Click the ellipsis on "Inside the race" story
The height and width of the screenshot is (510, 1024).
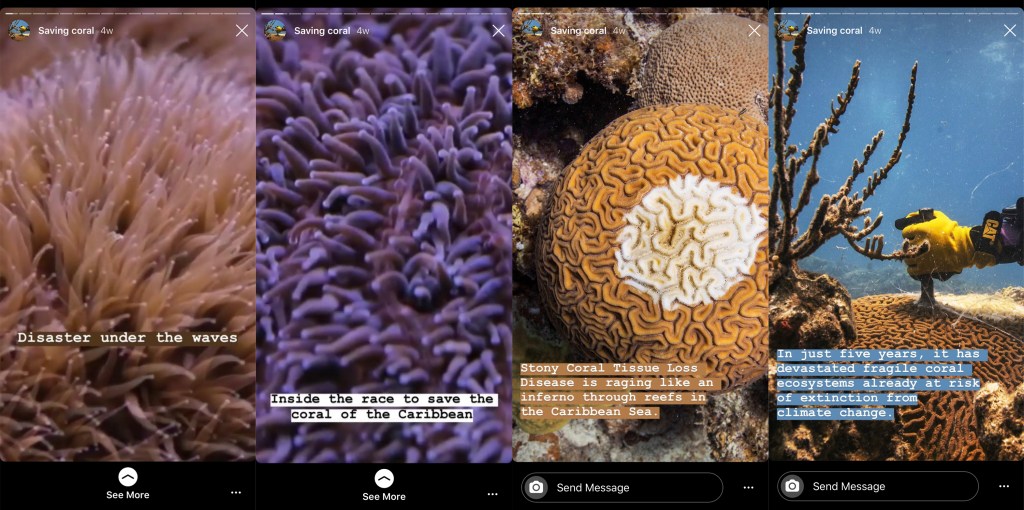pyautogui.click(x=492, y=494)
